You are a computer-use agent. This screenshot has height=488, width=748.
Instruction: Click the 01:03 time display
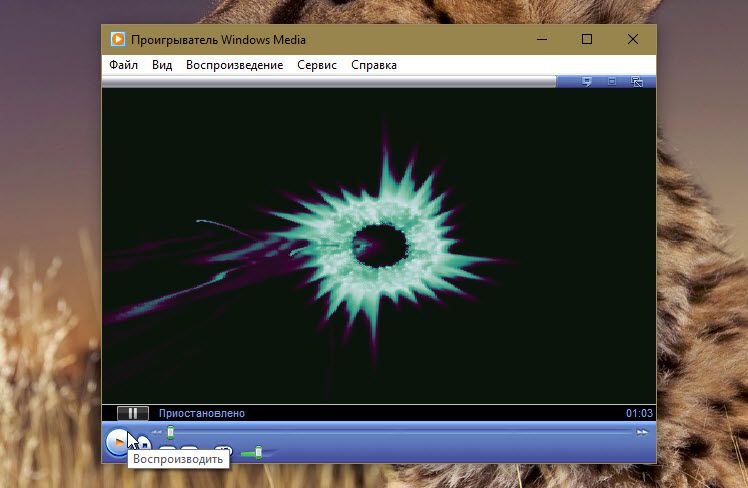pos(639,413)
